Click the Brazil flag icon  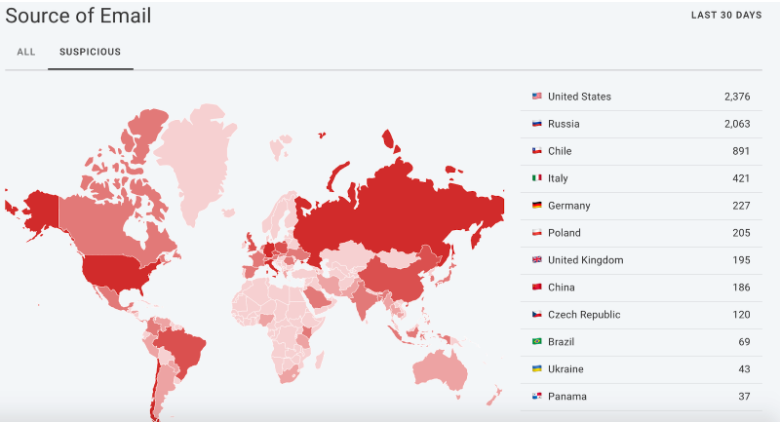(537, 341)
